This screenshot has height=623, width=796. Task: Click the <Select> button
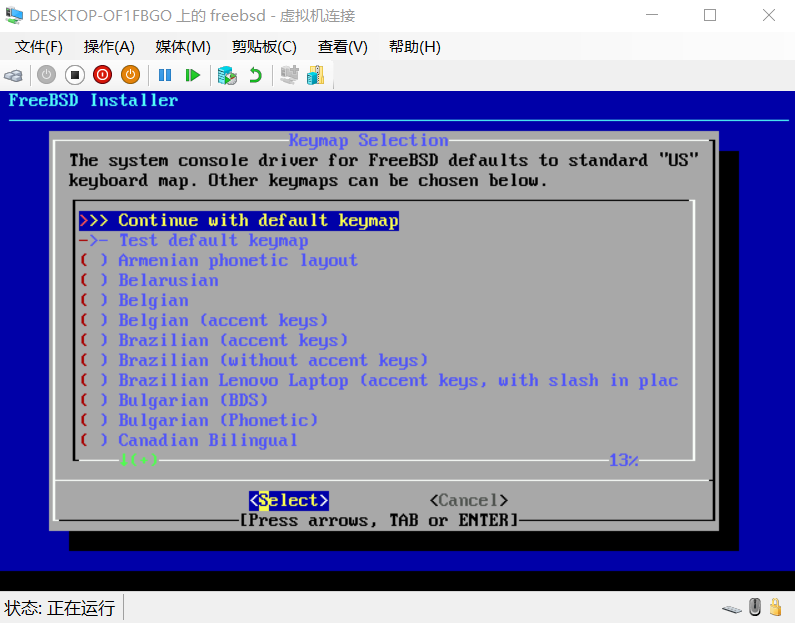289,501
